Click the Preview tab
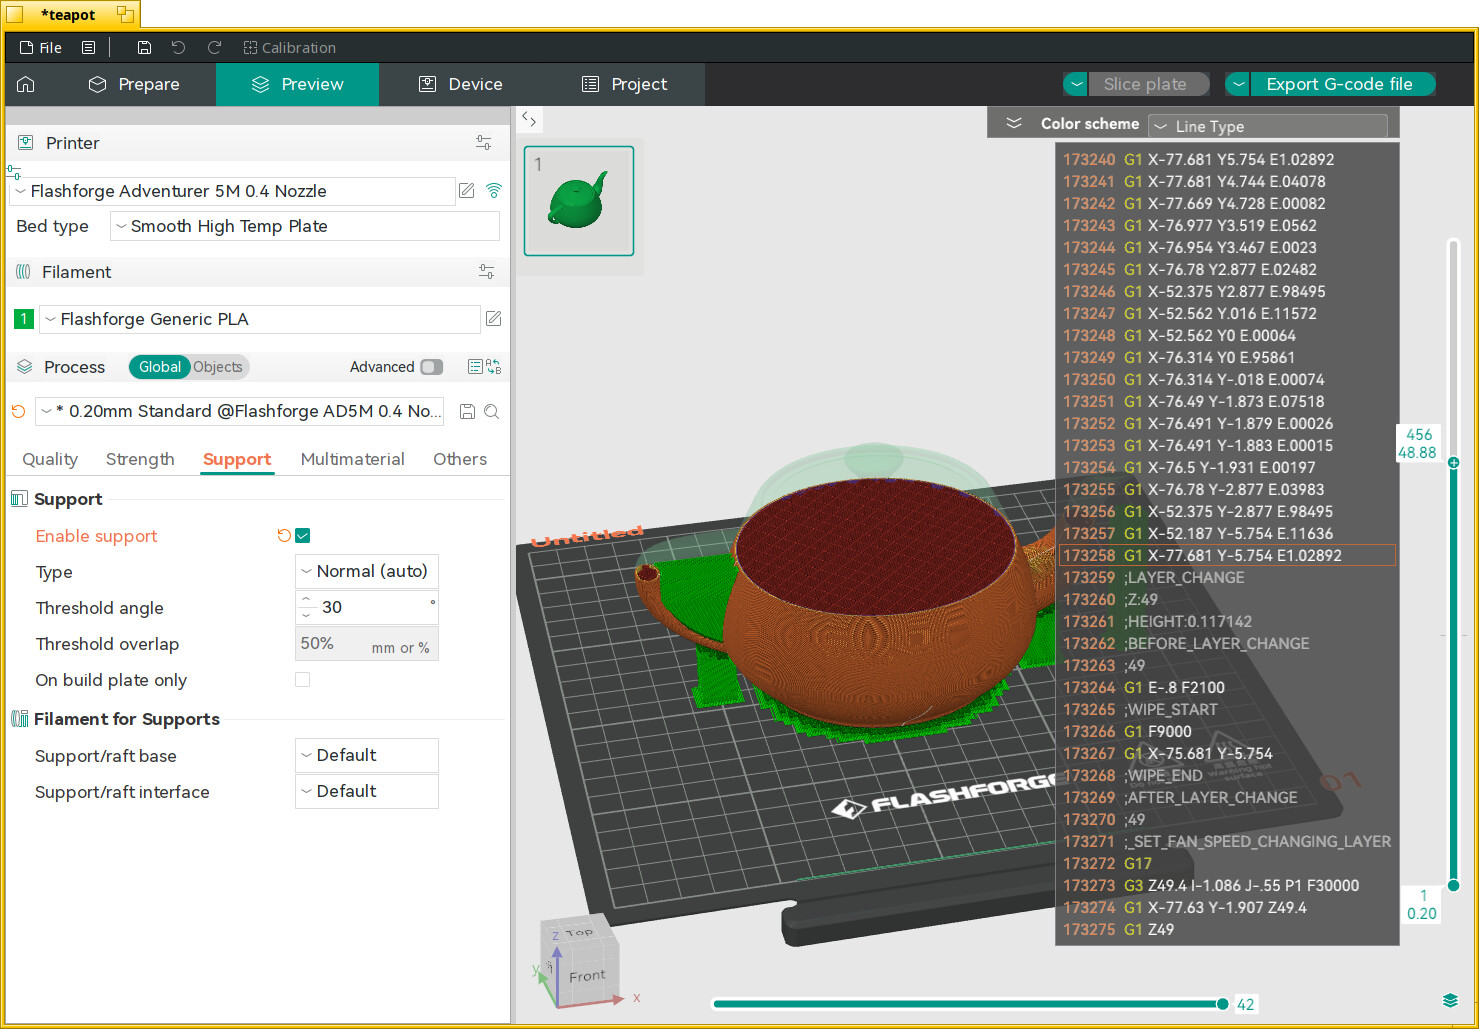Image resolution: width=1479 pixels, height=1029 pixels. pyautogui.click(x=297, y=84)
